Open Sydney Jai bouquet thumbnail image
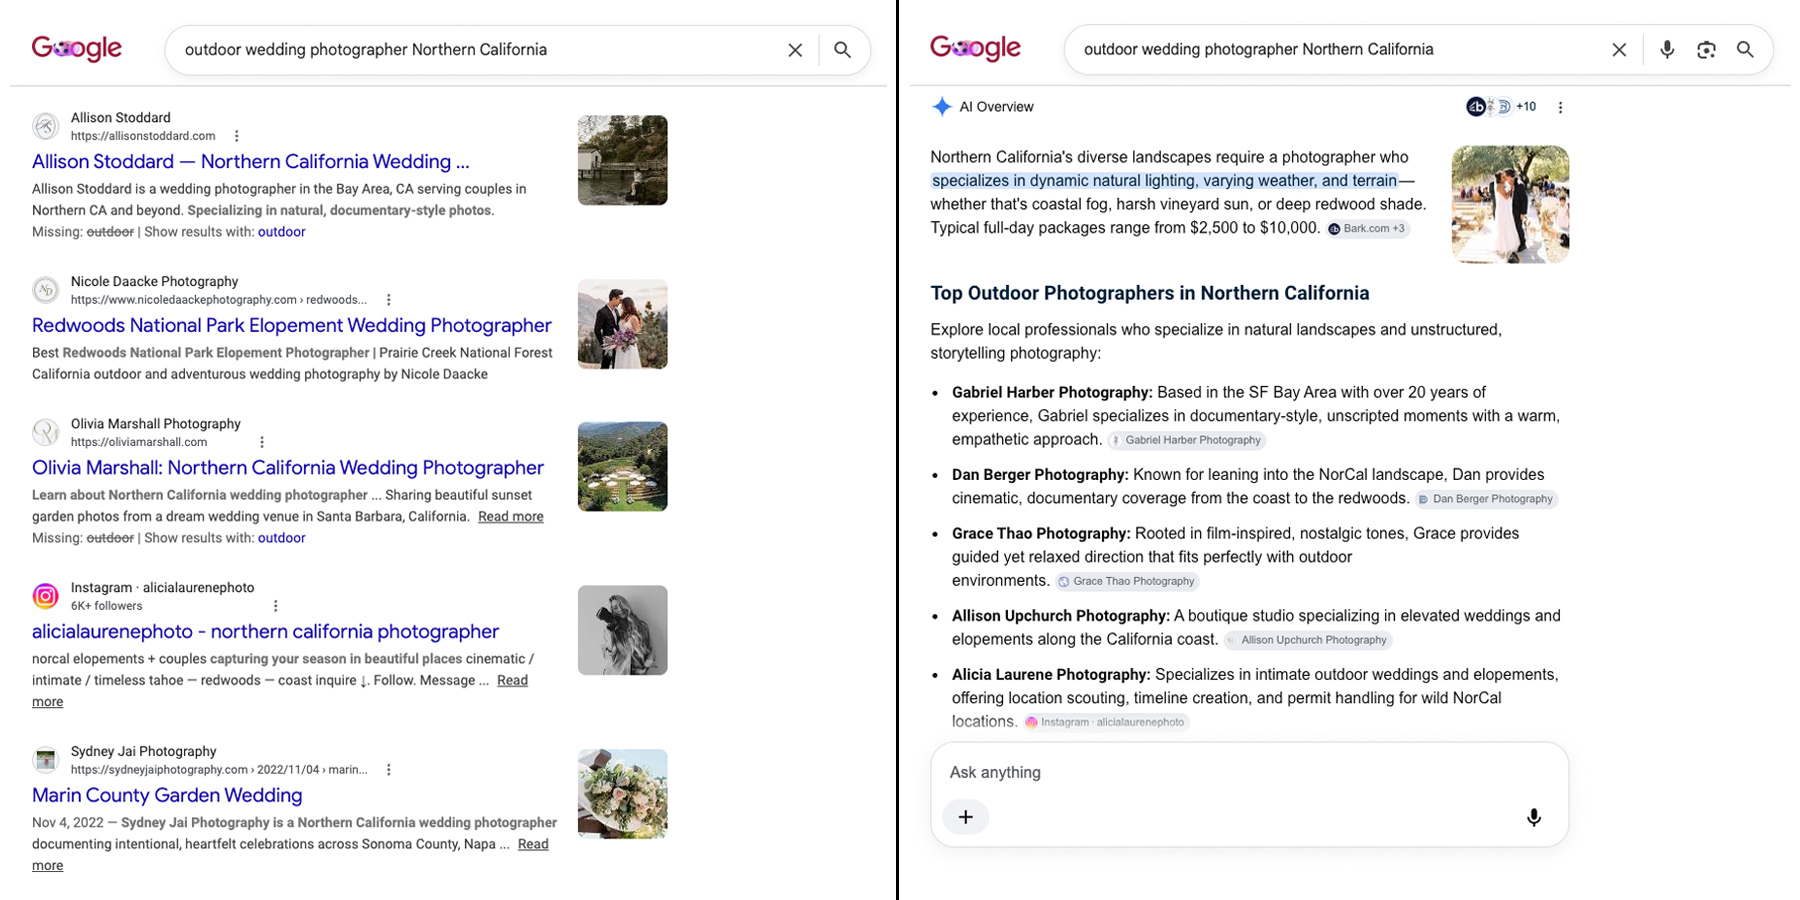Screen dimensions: 1800x900 click(x=622, y=794)
